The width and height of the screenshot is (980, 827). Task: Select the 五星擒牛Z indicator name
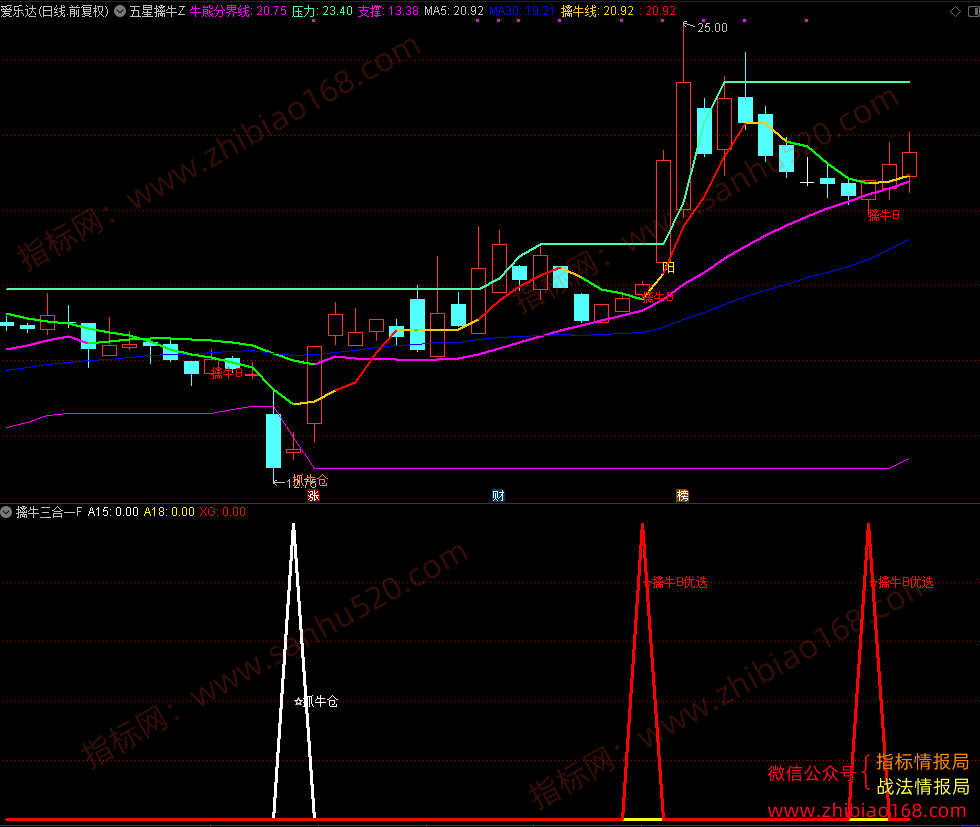coord(157,11)
